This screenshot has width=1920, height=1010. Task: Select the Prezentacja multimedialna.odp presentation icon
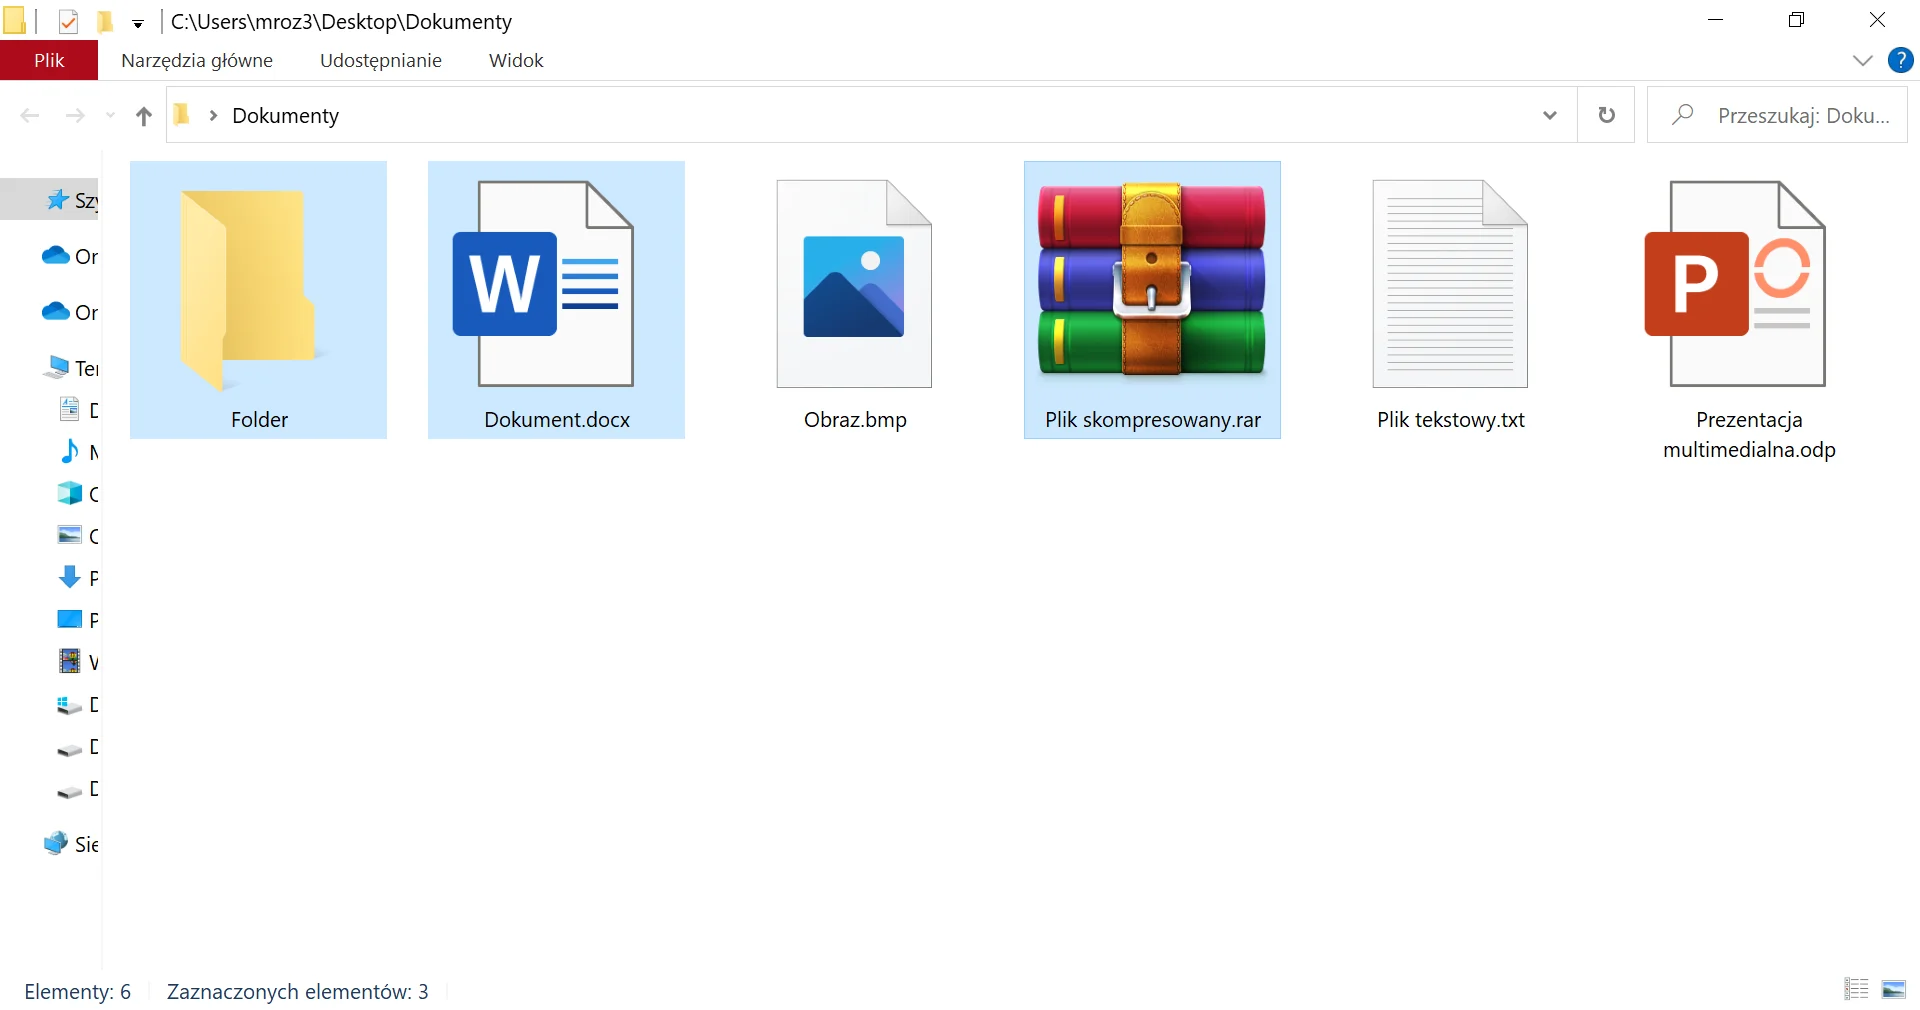(x=1736, y=284)
